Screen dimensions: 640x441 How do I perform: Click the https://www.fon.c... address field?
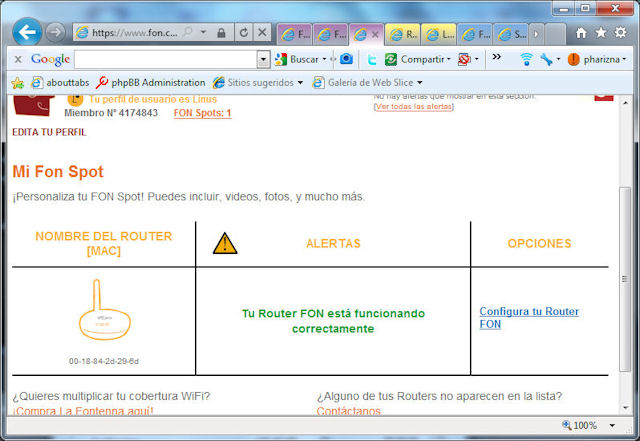coord(133,33)
